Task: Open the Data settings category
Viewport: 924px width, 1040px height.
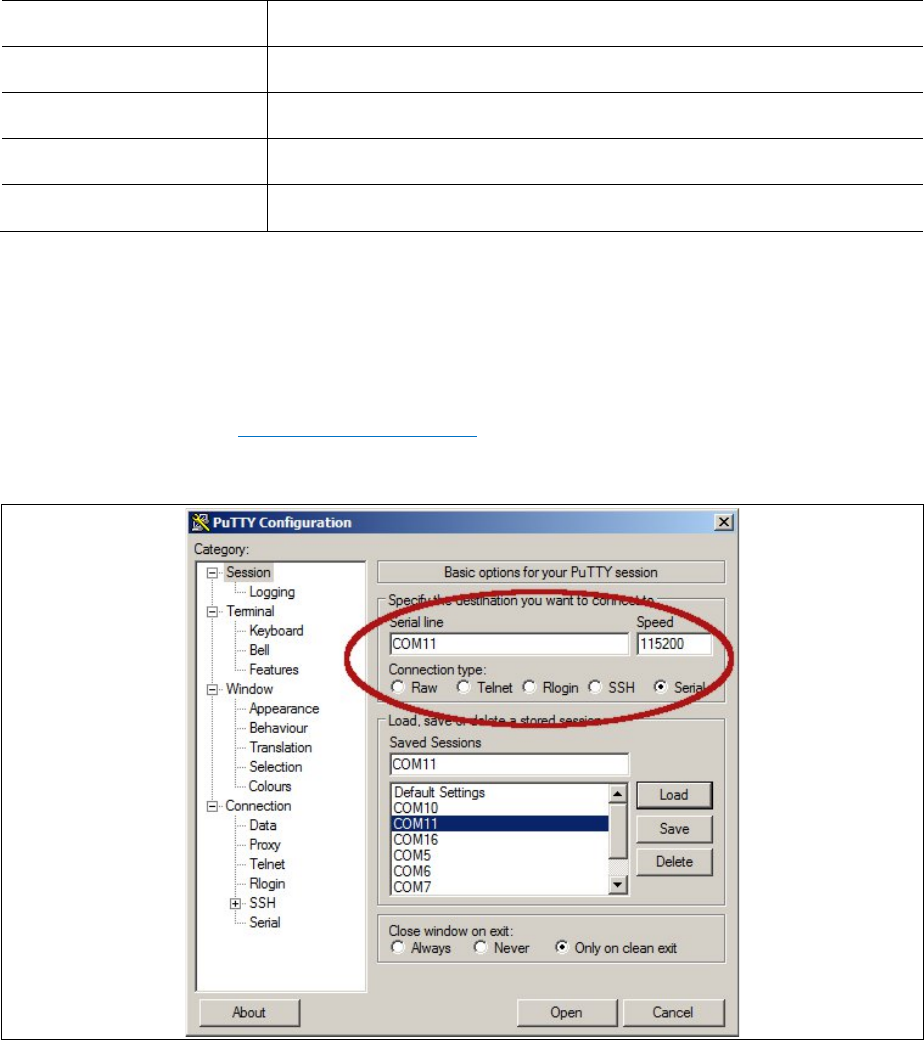Action: click(x=263, y=825)
